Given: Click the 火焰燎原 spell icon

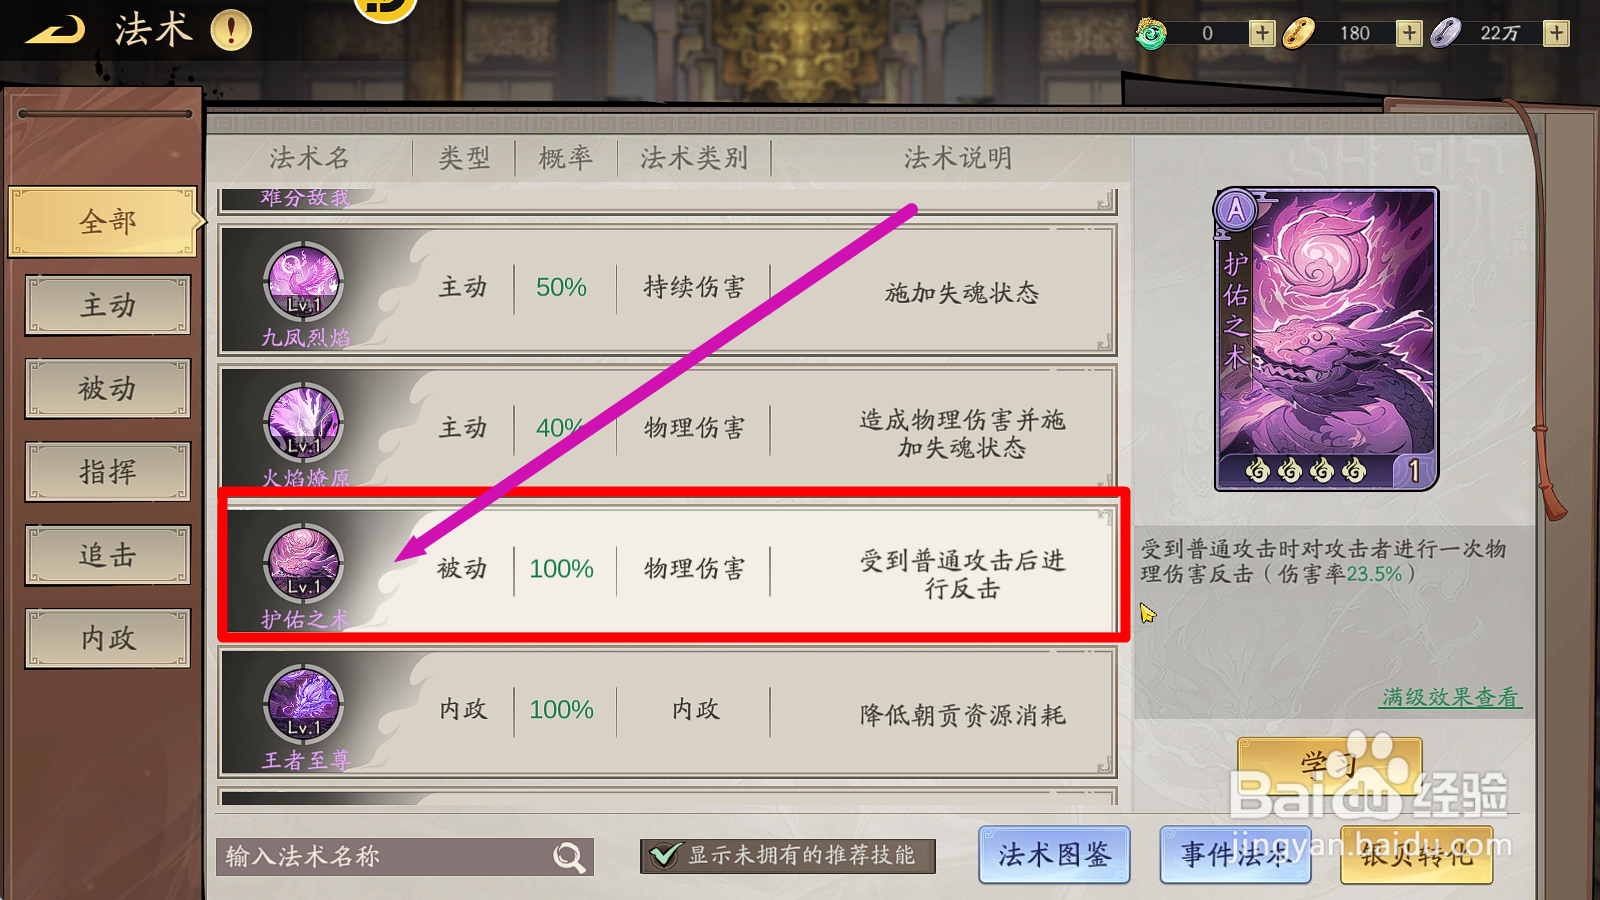Looking at the screenshot, I should [304, 422].
